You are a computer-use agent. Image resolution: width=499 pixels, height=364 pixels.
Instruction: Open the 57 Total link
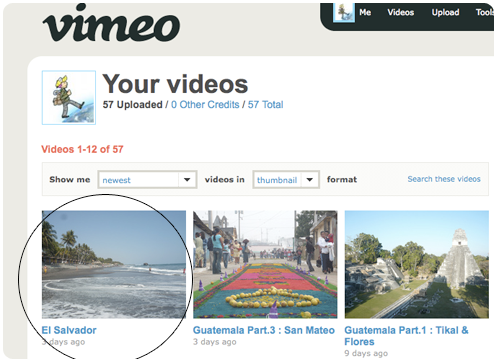tap(265, 105)
